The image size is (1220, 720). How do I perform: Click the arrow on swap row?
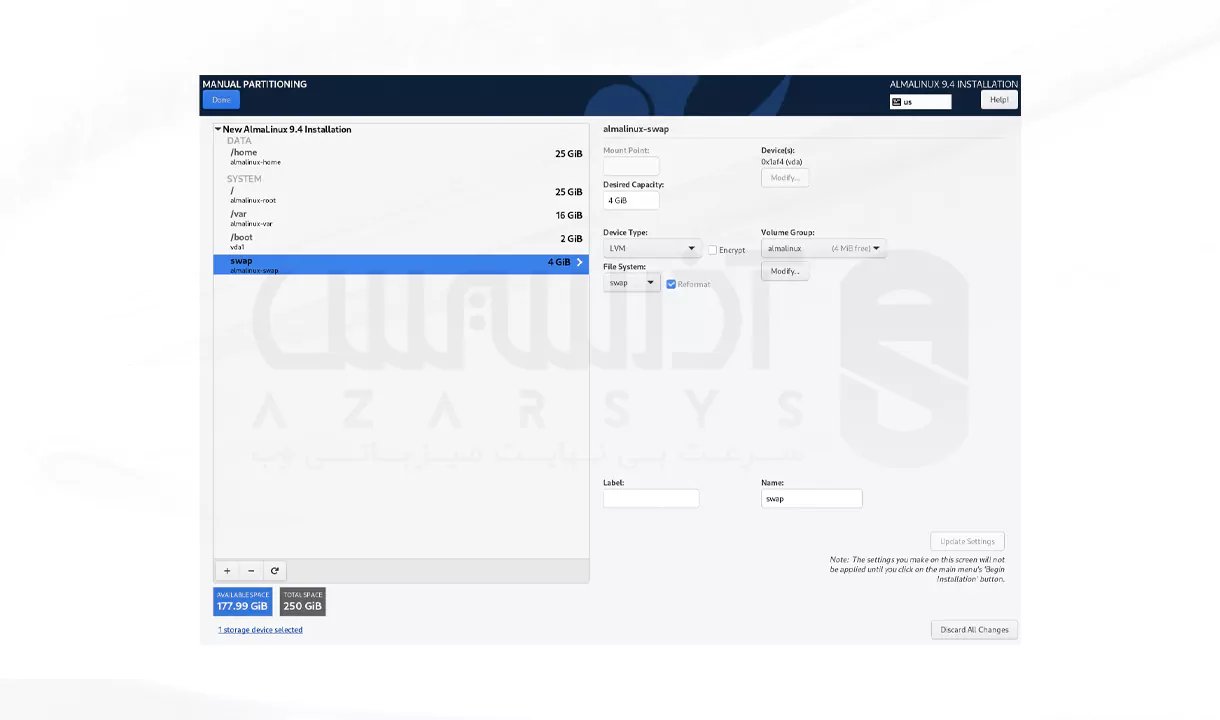tap(580, 262)
